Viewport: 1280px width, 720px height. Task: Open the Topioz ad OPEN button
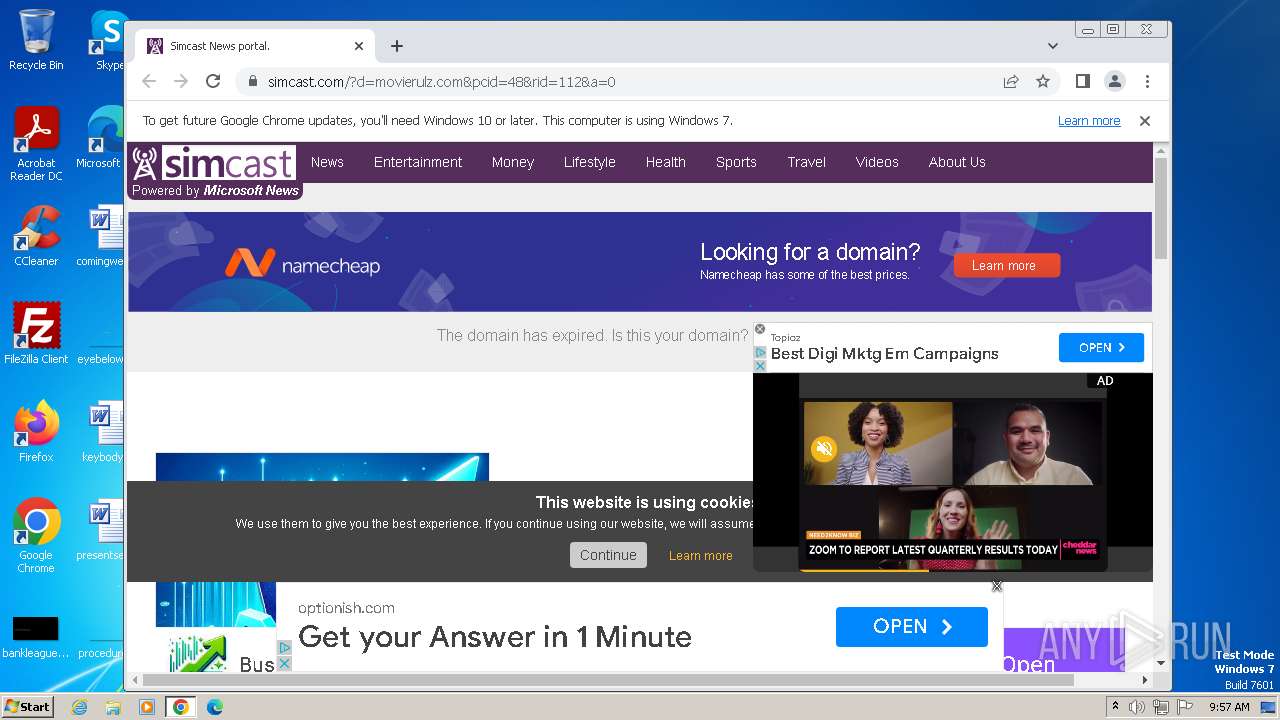pos(1101,348)
